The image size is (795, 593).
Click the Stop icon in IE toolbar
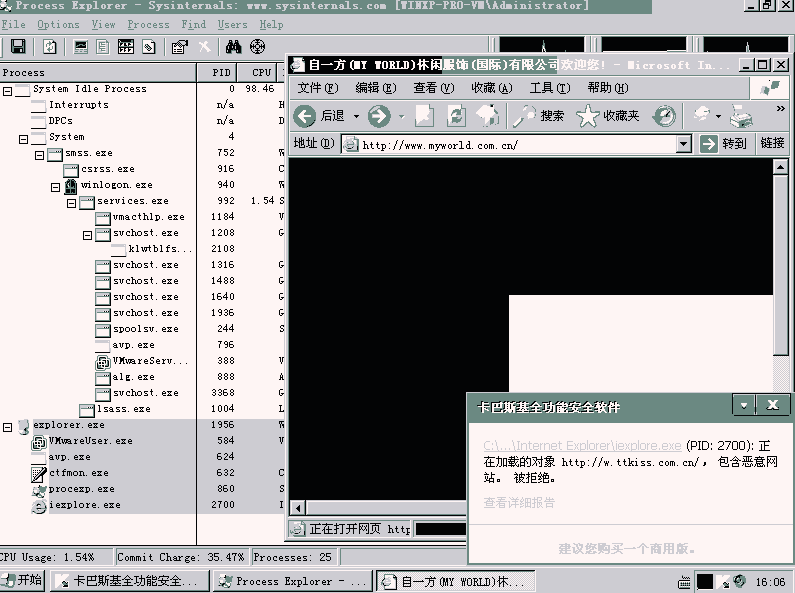point(424,116)
